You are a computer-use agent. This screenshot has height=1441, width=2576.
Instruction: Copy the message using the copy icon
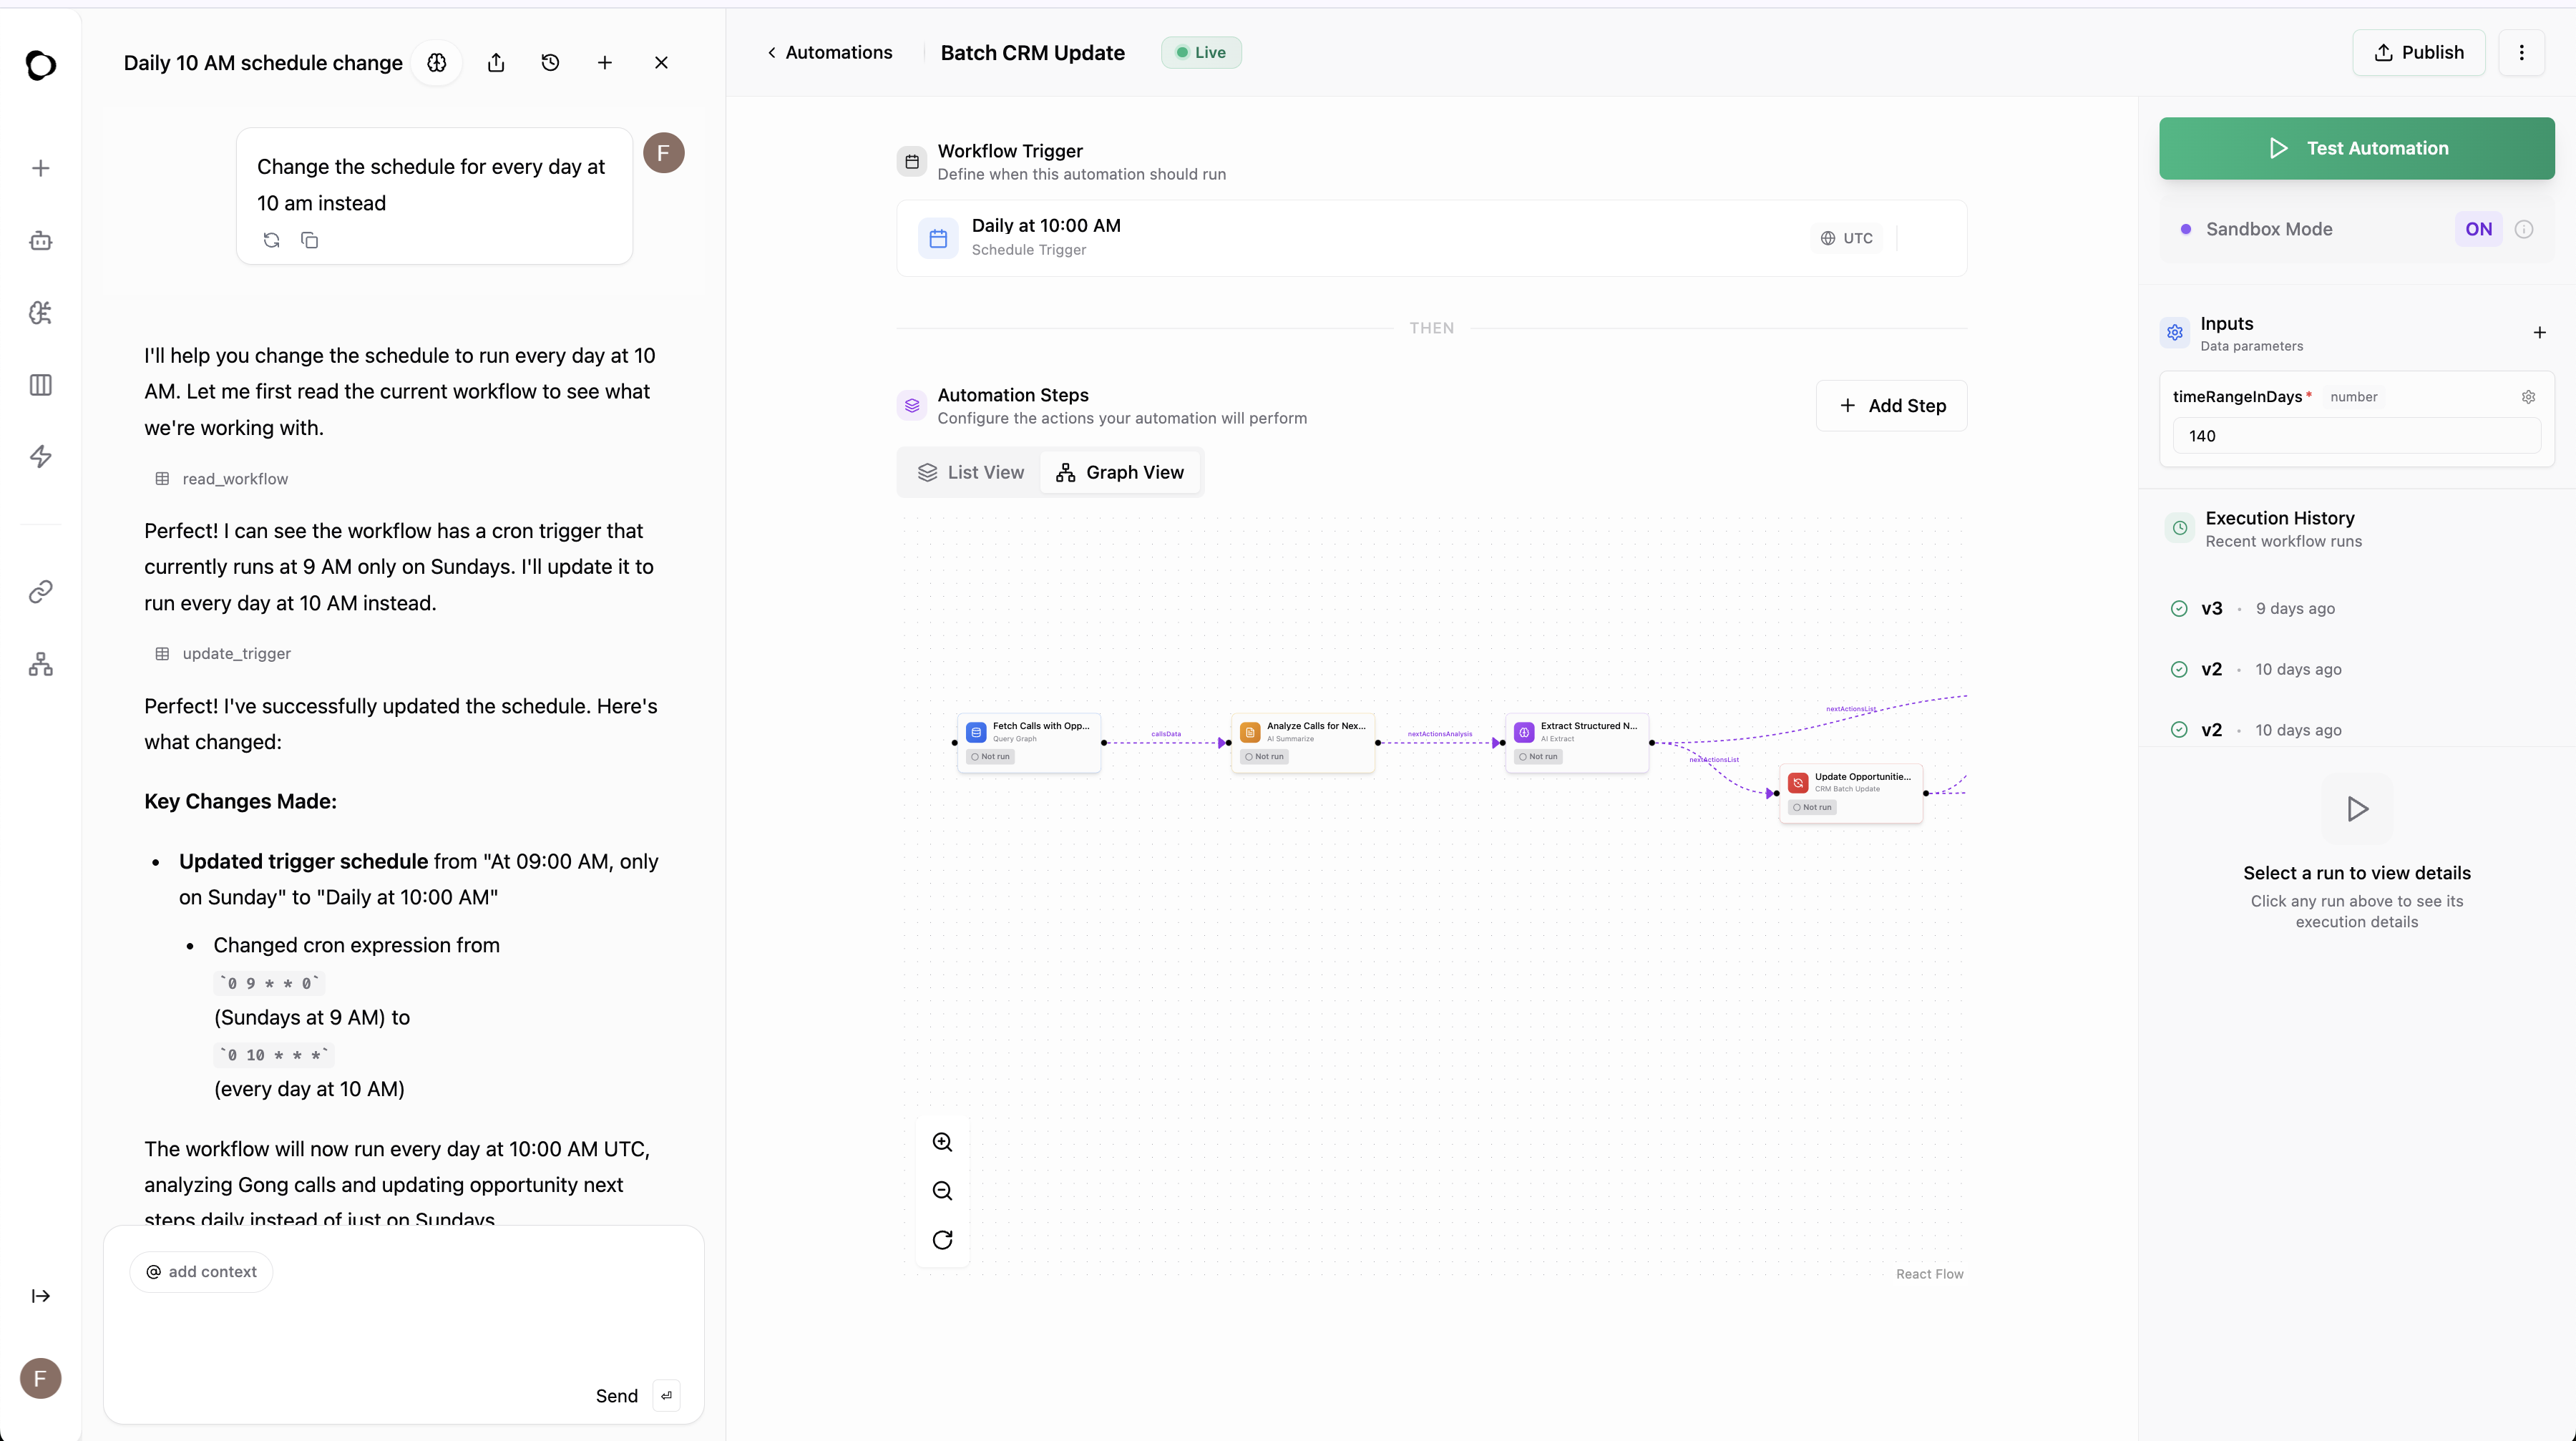(309, 240)
